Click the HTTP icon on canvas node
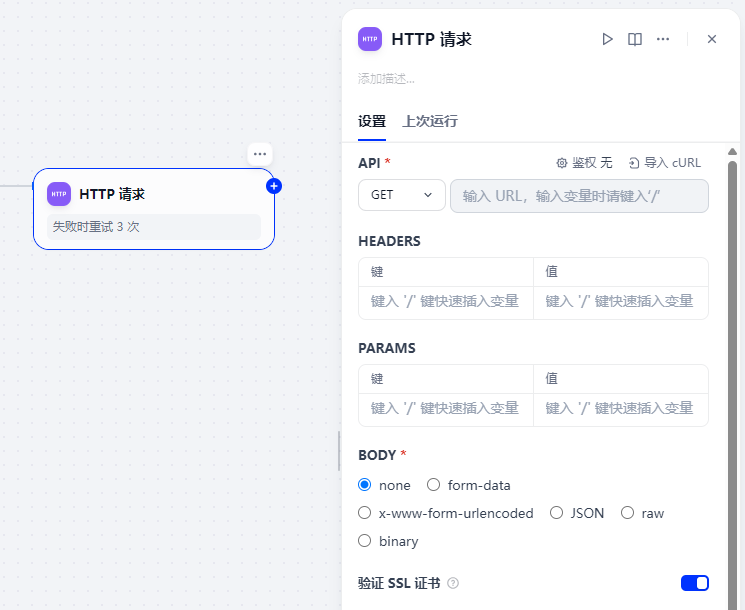The width and height of the screenshot is (745, 610). click(x=59, y=194)
